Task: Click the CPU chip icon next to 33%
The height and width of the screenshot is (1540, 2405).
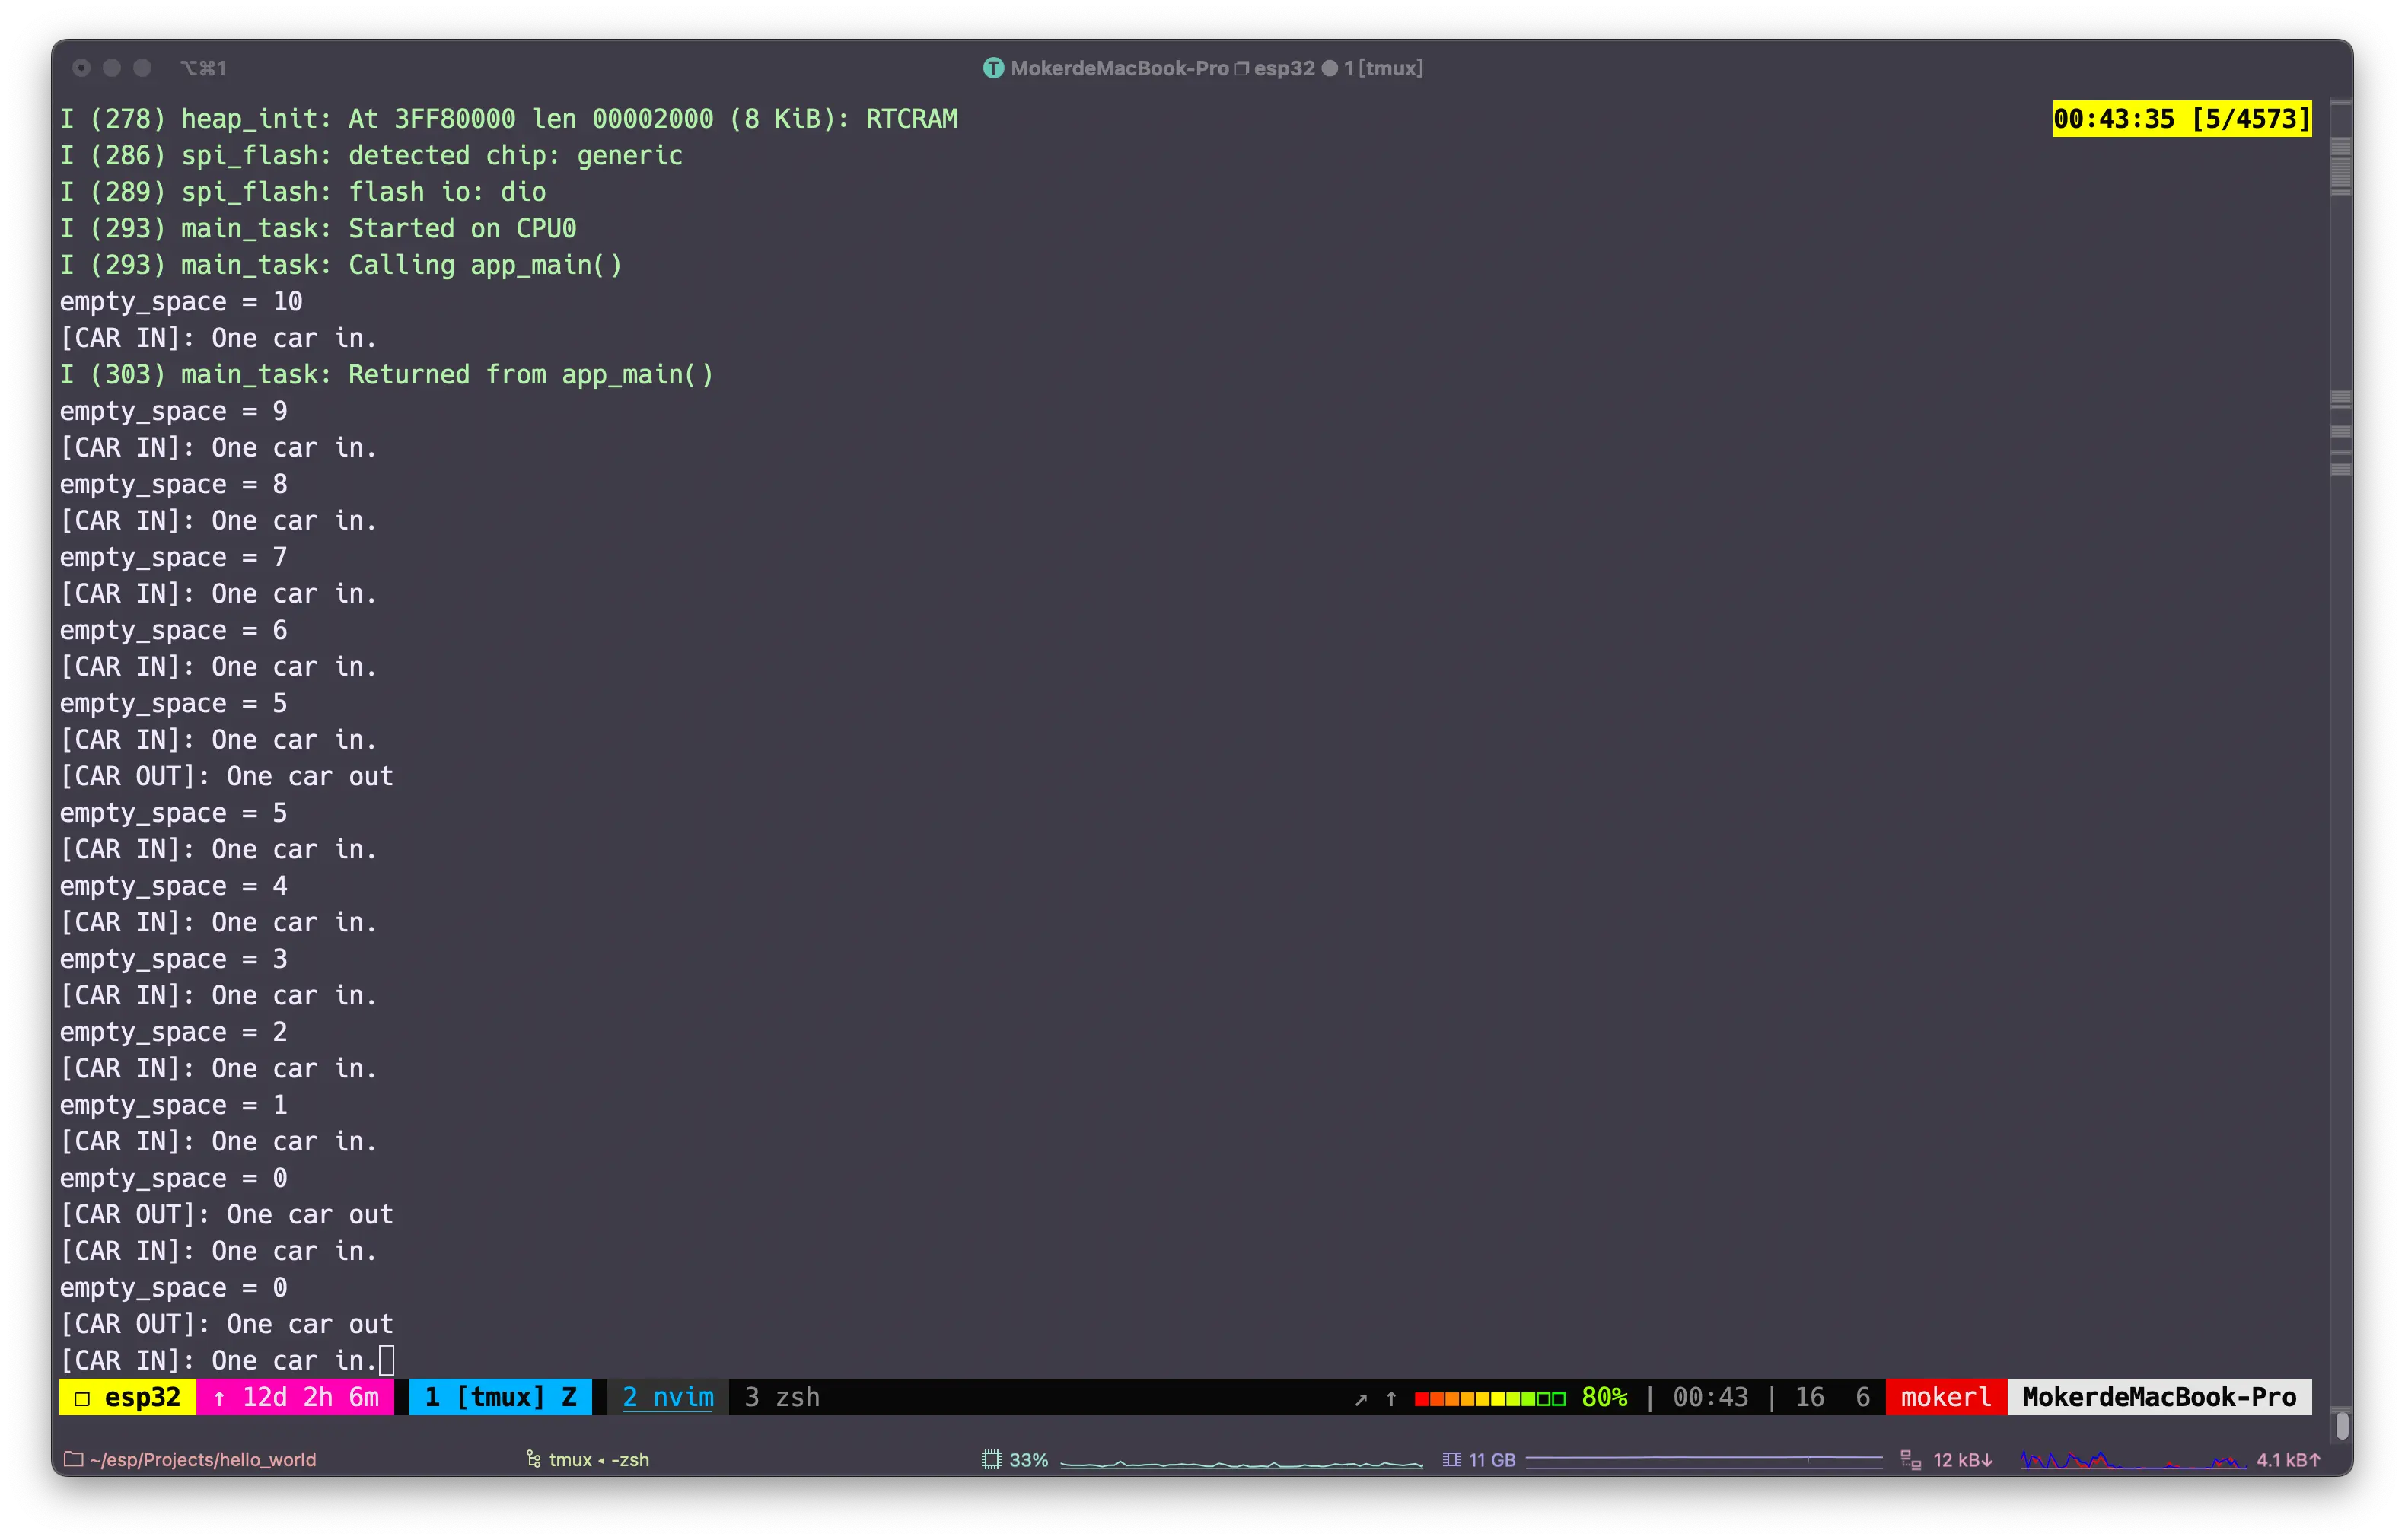Action: click(x=991, y=1459)
